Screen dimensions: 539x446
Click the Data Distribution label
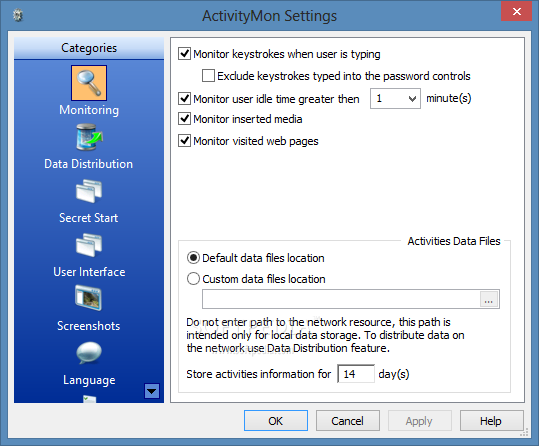click(89, 164)
